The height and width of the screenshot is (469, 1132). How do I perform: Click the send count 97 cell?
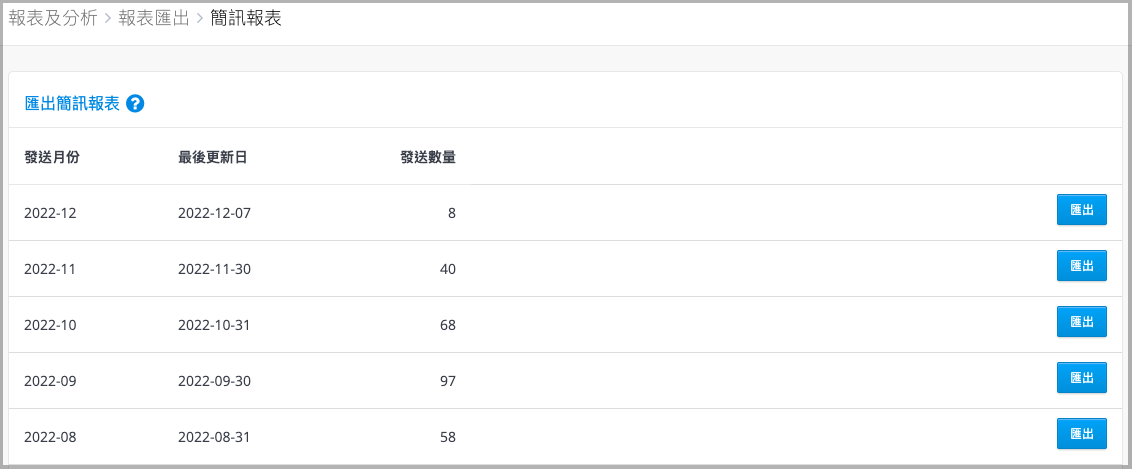tap(448, 381)
